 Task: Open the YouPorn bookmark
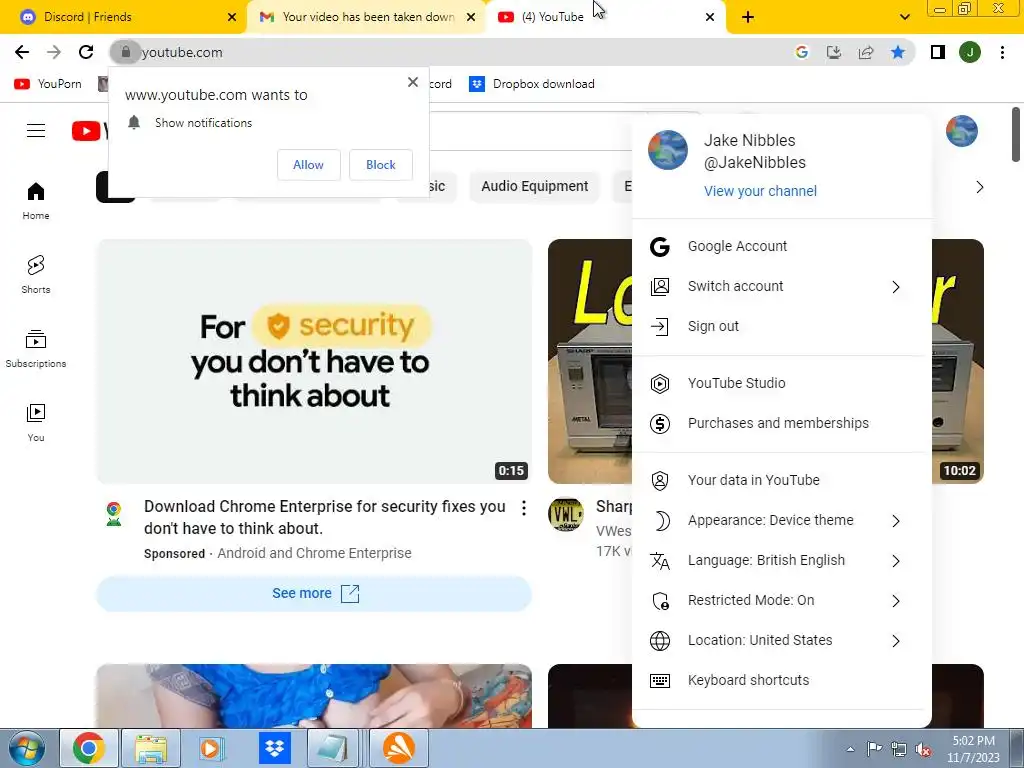(x=48, y=84)
